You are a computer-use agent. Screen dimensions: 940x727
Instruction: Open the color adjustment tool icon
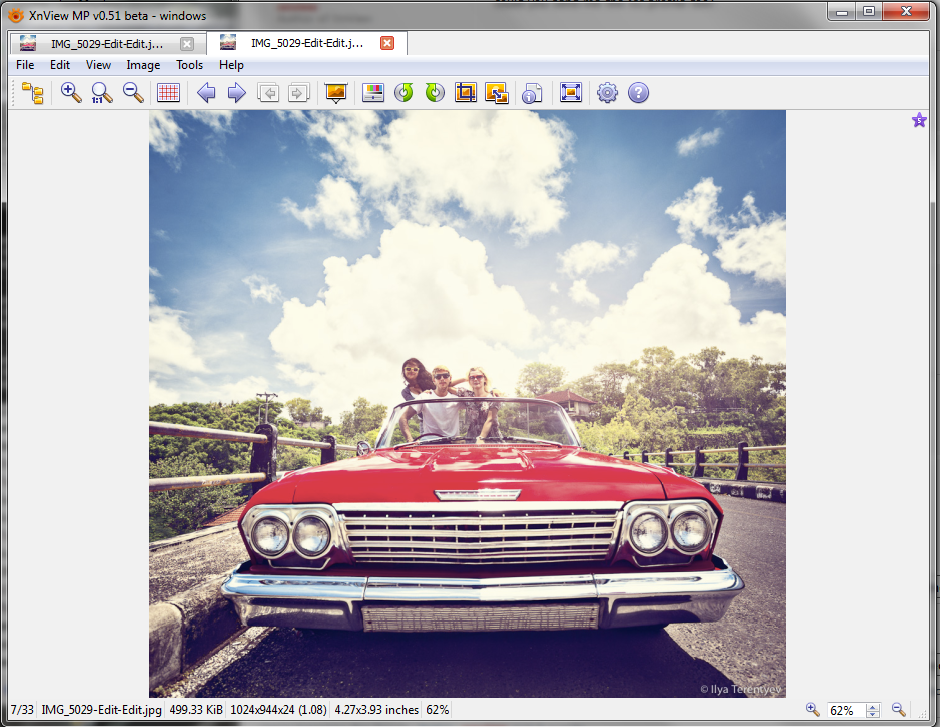click(x=373, y=93)
